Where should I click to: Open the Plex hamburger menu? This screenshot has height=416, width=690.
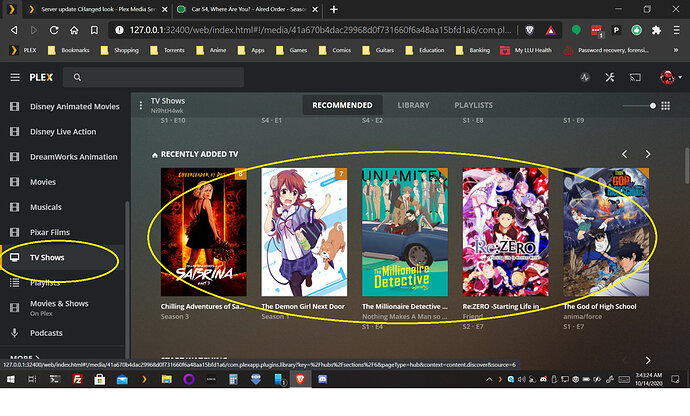(x=15, y=77)
